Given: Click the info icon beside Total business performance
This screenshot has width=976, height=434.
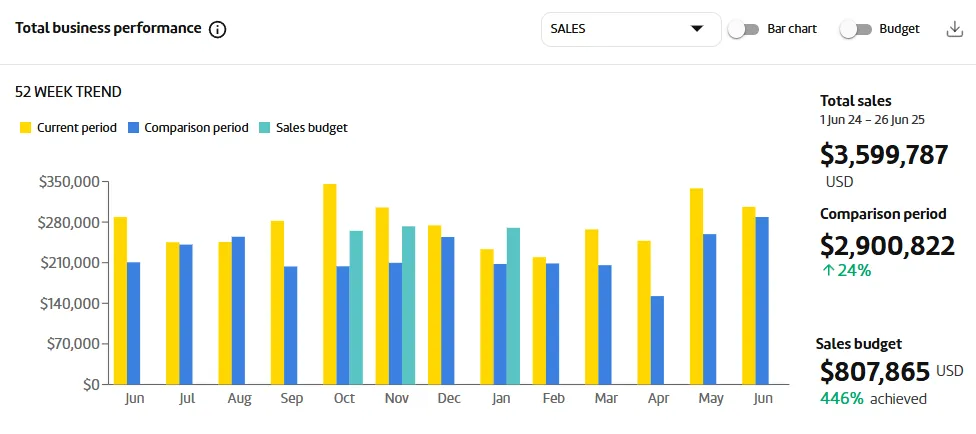Looking at the screenshot, I should click(217, 29).
